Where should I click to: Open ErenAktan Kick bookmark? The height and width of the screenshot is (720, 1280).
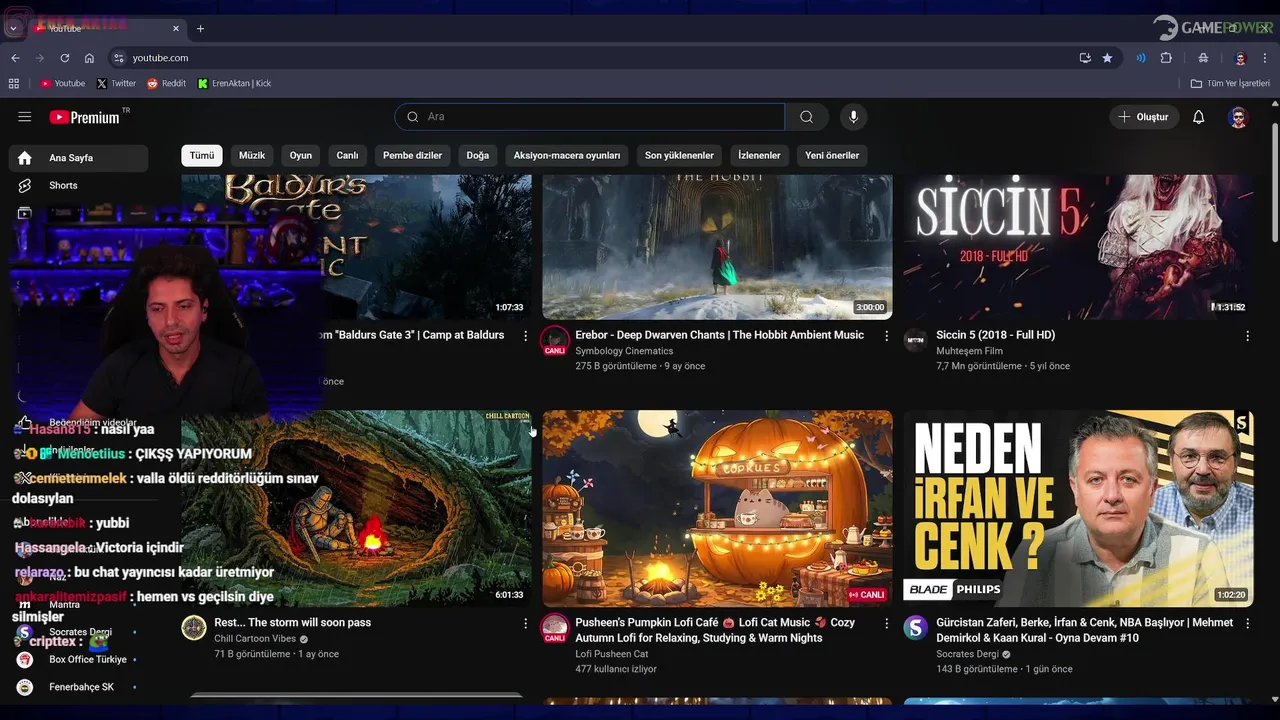(x=234, y=84)
